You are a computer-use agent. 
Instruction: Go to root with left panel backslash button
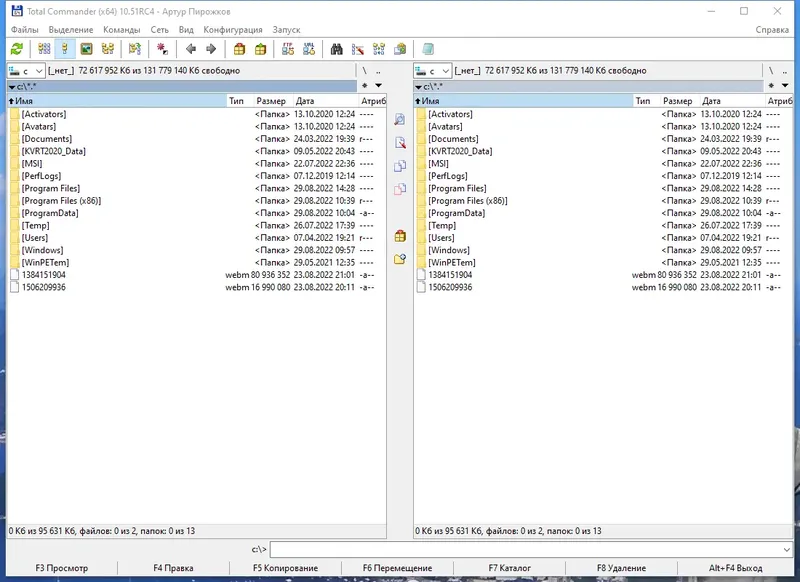tap(364, 71)
